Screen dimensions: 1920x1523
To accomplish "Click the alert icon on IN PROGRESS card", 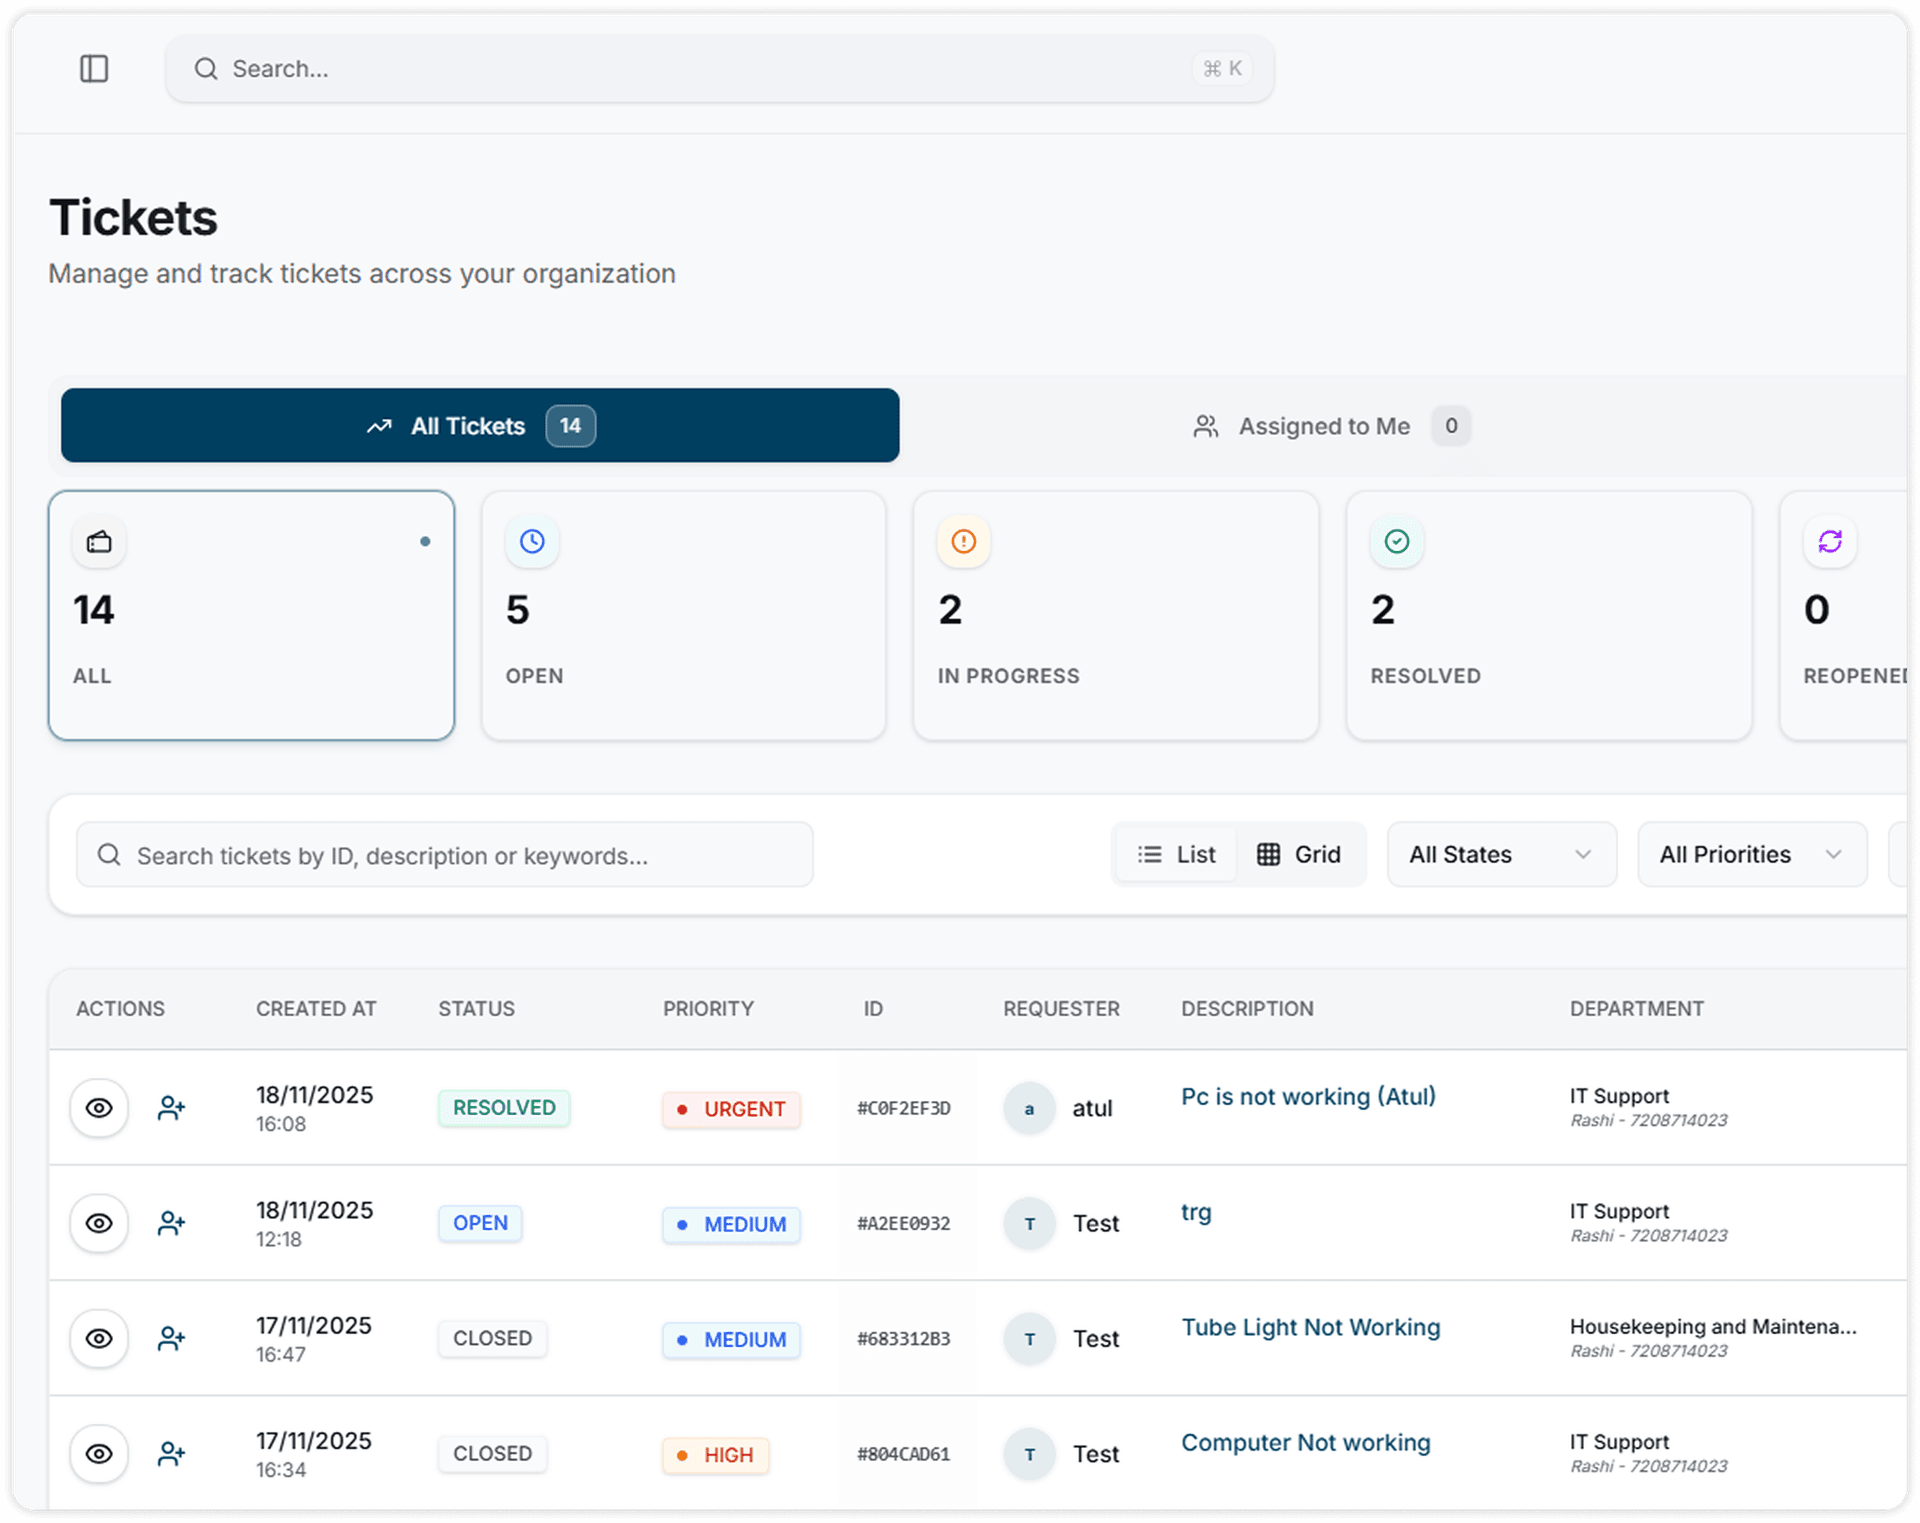I will pos(964,542).
